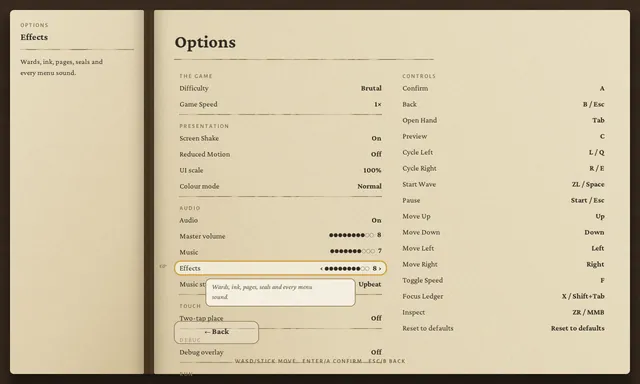Image resolution: width=640 pixels, height=384 pixels.
Task: Select the Move Down binding row
Action: tap(503, 232)
